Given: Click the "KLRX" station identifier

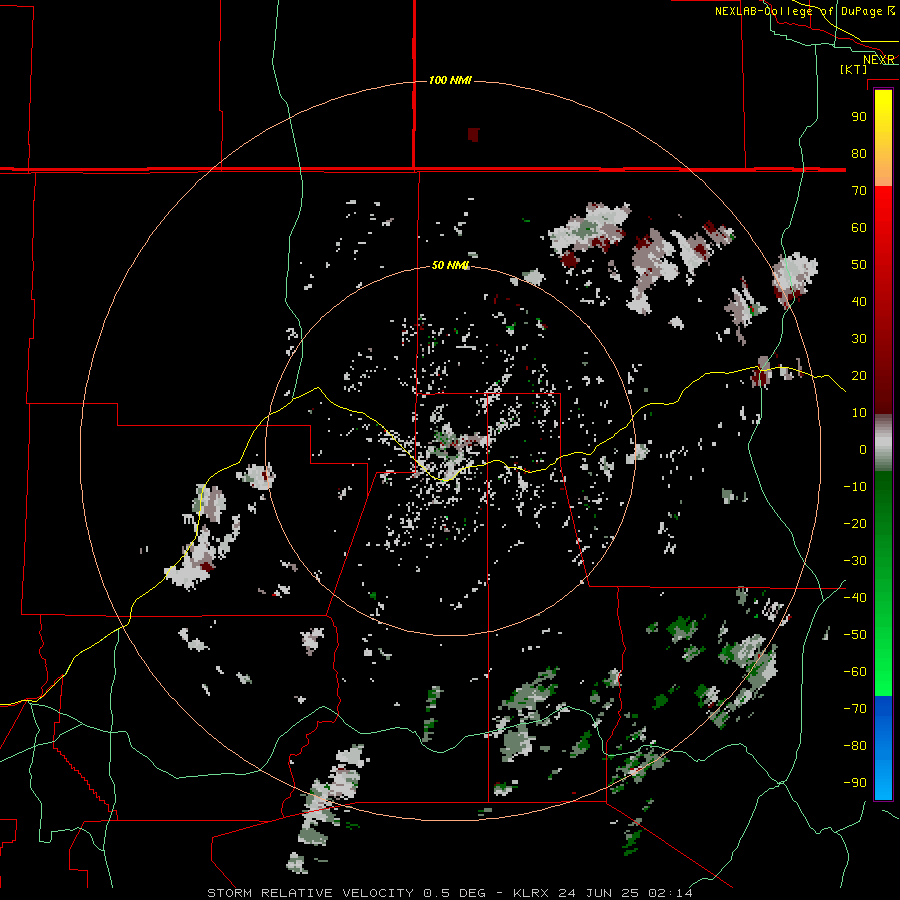Looking at the screenshot, I should coord(531,893).
